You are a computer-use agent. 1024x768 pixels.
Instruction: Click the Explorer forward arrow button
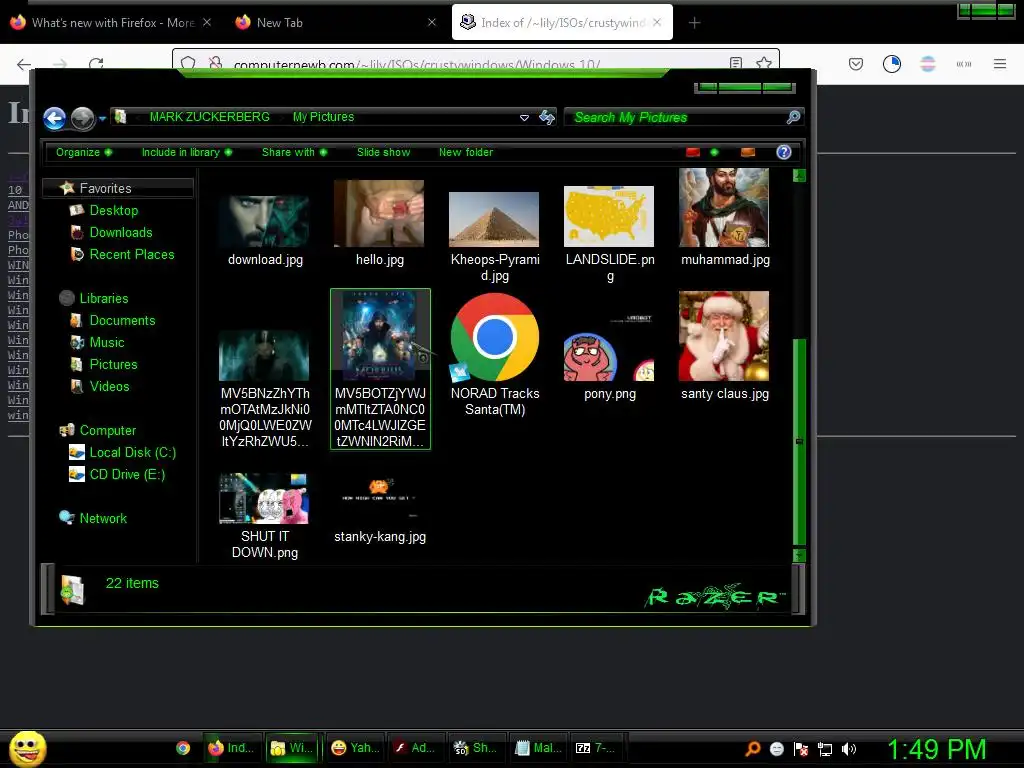point(82,118)
